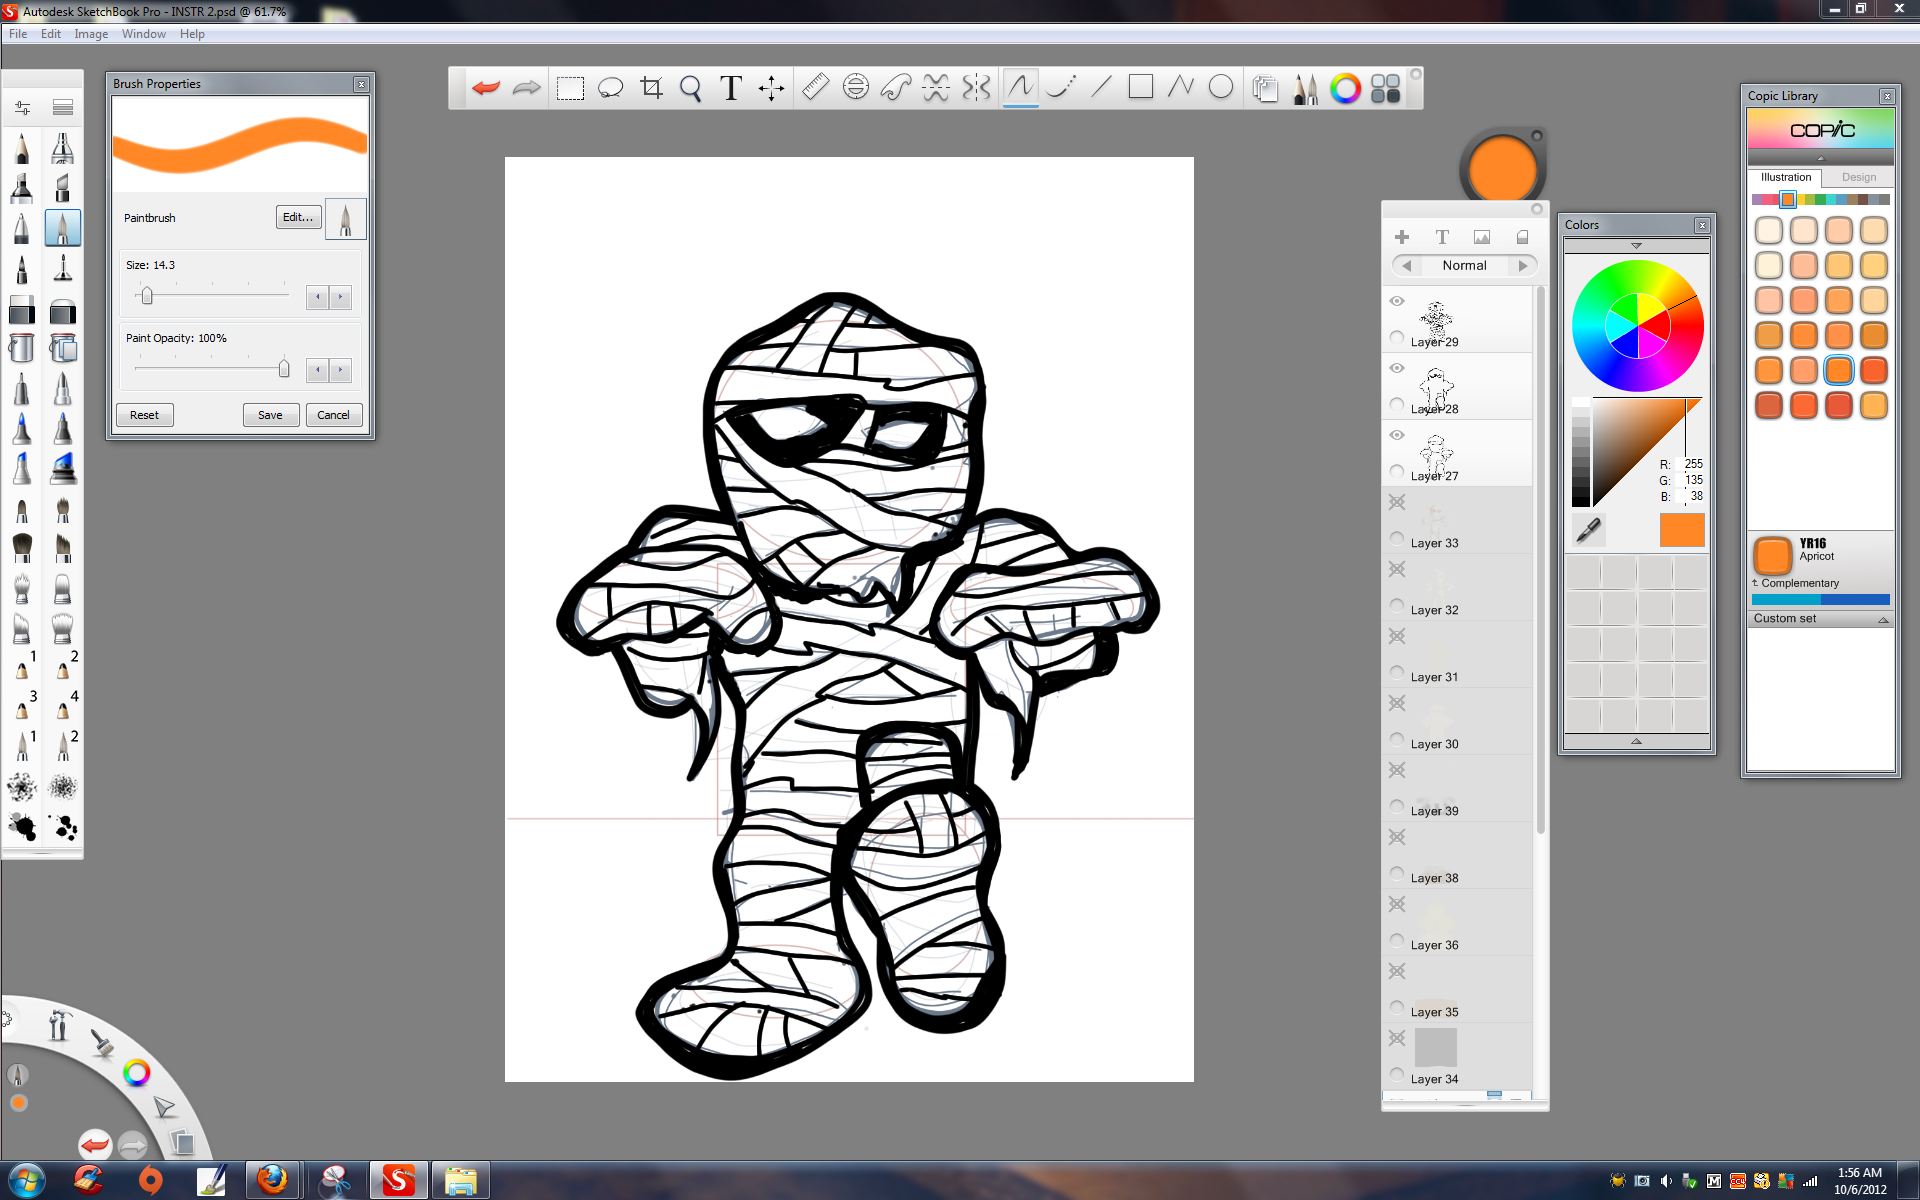The width and height of the screenshot is (1920, 1200).
Task: Show hidden Layer 34
Action: [1397, 1038]
